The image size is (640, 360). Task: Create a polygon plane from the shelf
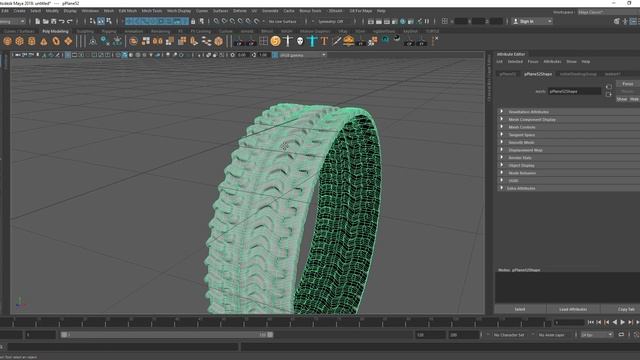click(68, 41)
